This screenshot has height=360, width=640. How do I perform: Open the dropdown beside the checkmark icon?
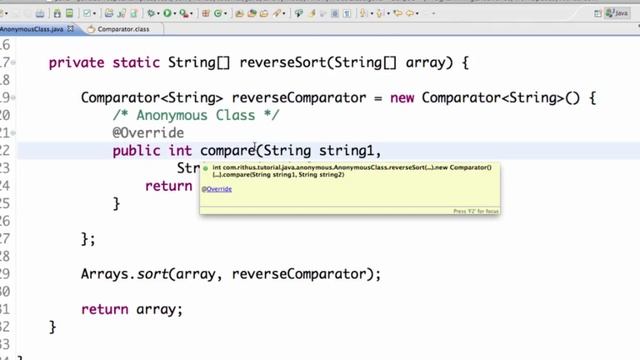(94, 13)
